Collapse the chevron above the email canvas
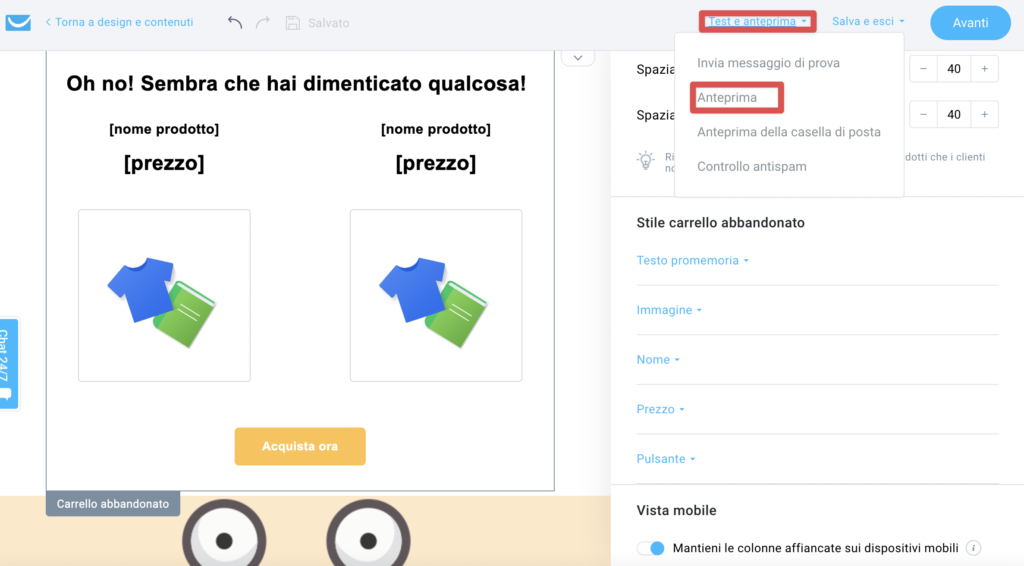Image resolution: width=1024 pixels, height=566 pixels. [578, 58]
